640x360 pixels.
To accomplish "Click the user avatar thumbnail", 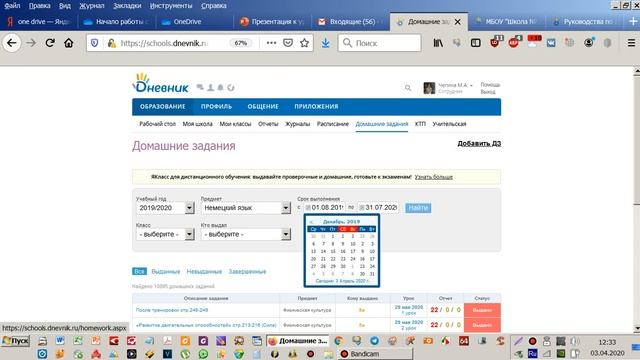I will pos(429,88).
